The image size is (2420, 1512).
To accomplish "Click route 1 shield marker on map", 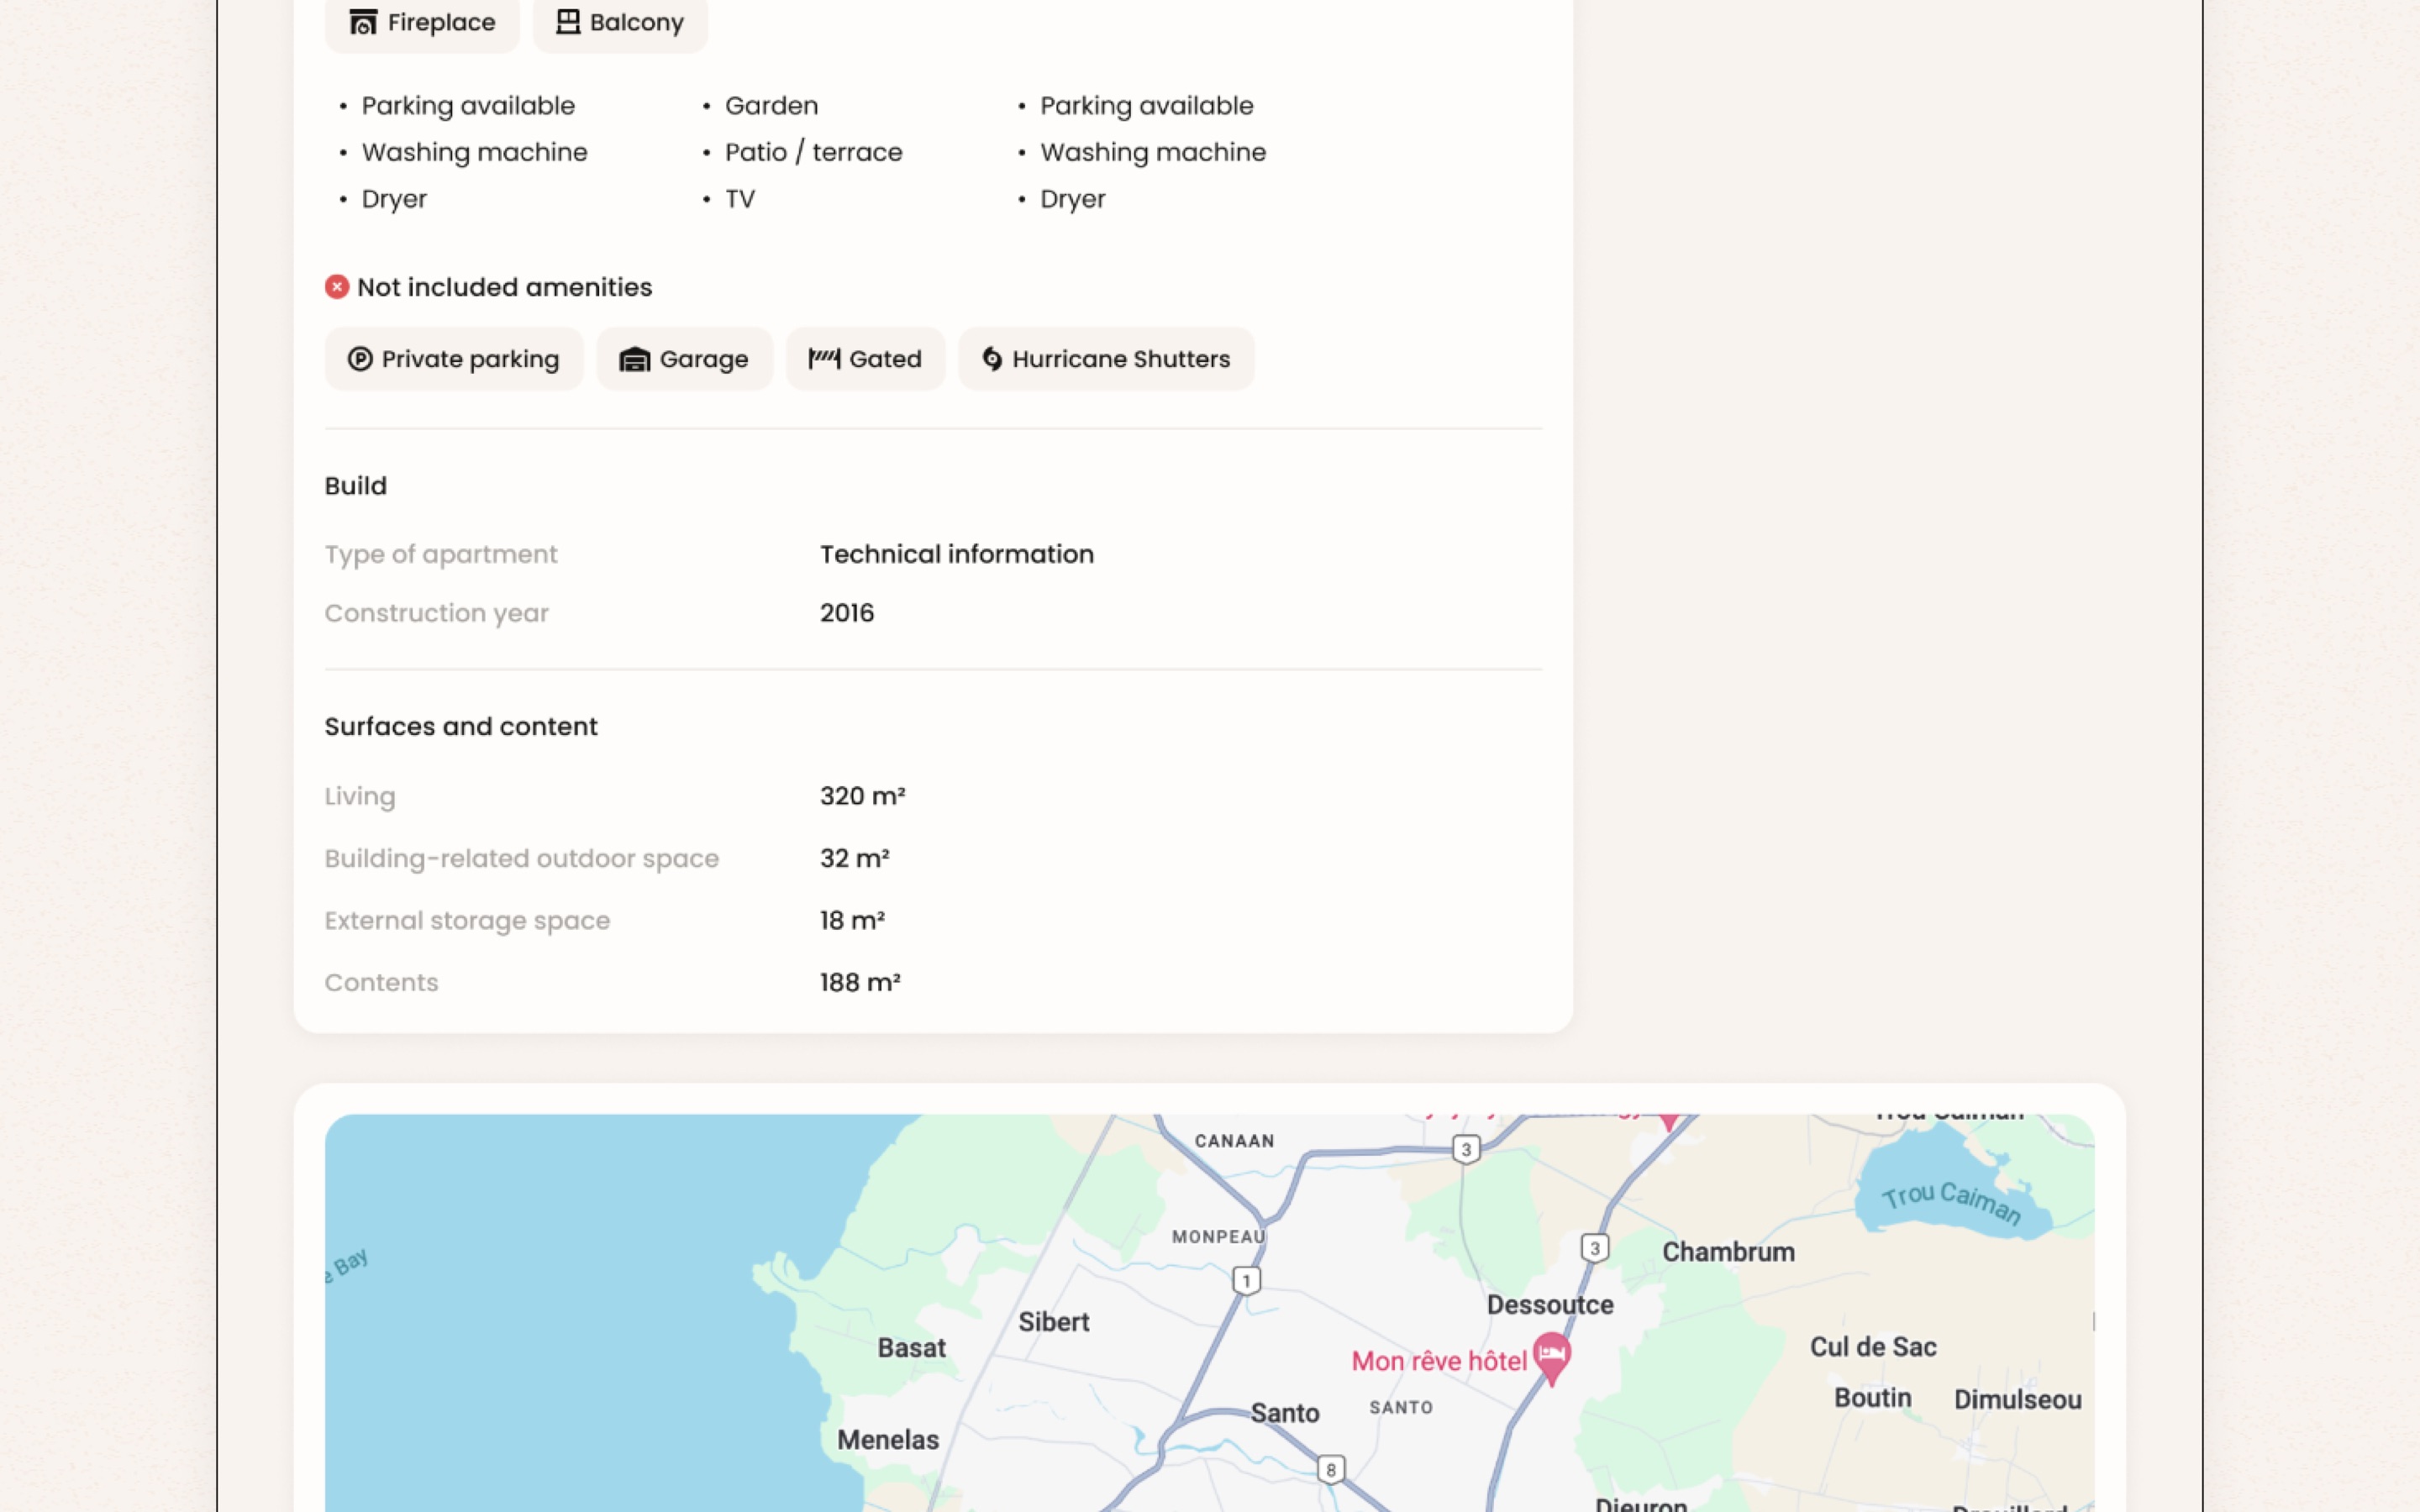I will 1247,1280.
